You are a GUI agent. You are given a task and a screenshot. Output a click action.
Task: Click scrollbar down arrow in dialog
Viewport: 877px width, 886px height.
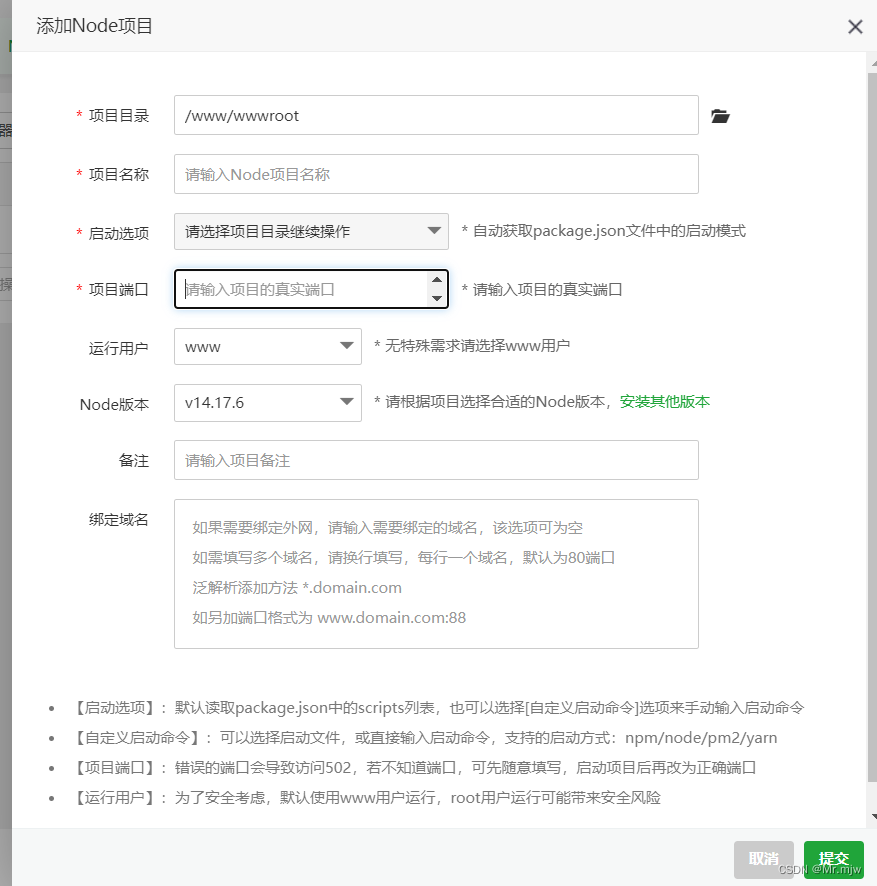point(873,816)
